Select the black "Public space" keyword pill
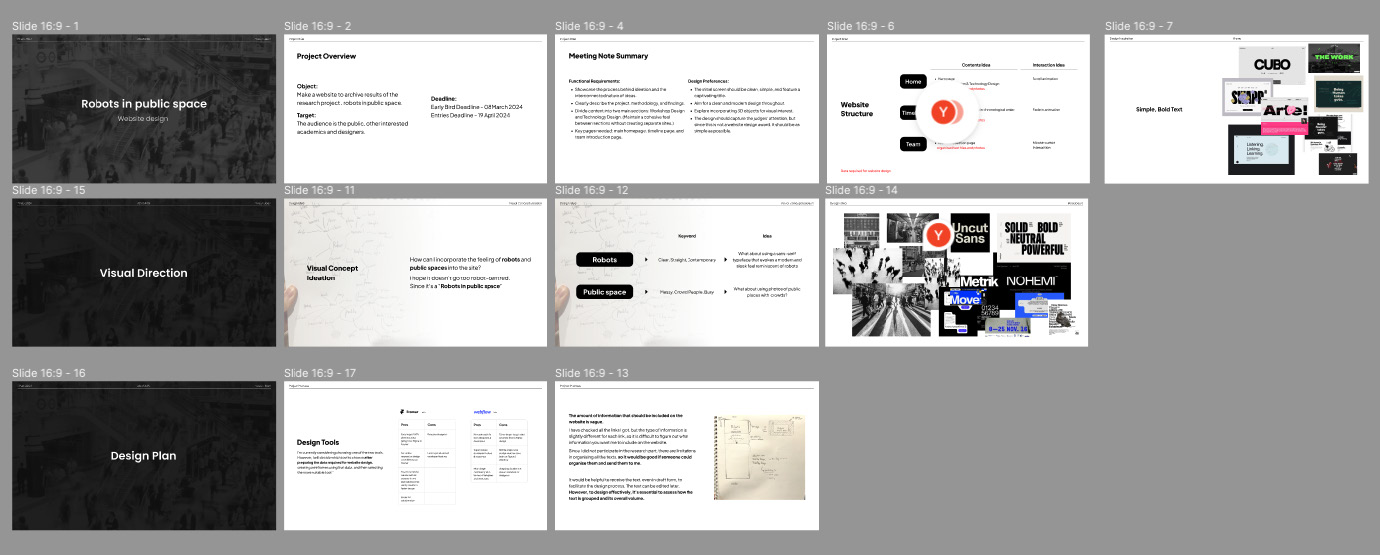Screen dimensions: 1380x555 click(605, 292)
